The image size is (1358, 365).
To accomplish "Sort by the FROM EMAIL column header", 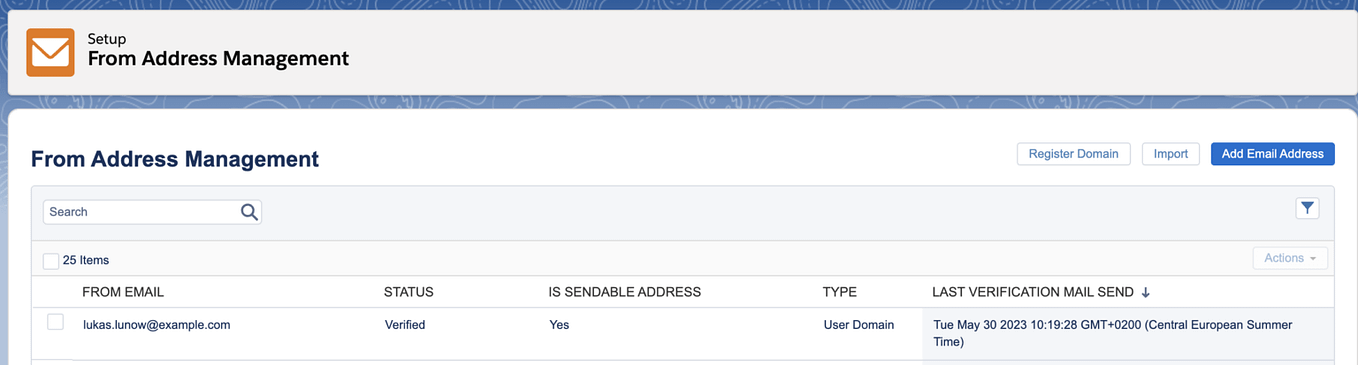I will 123,292.
